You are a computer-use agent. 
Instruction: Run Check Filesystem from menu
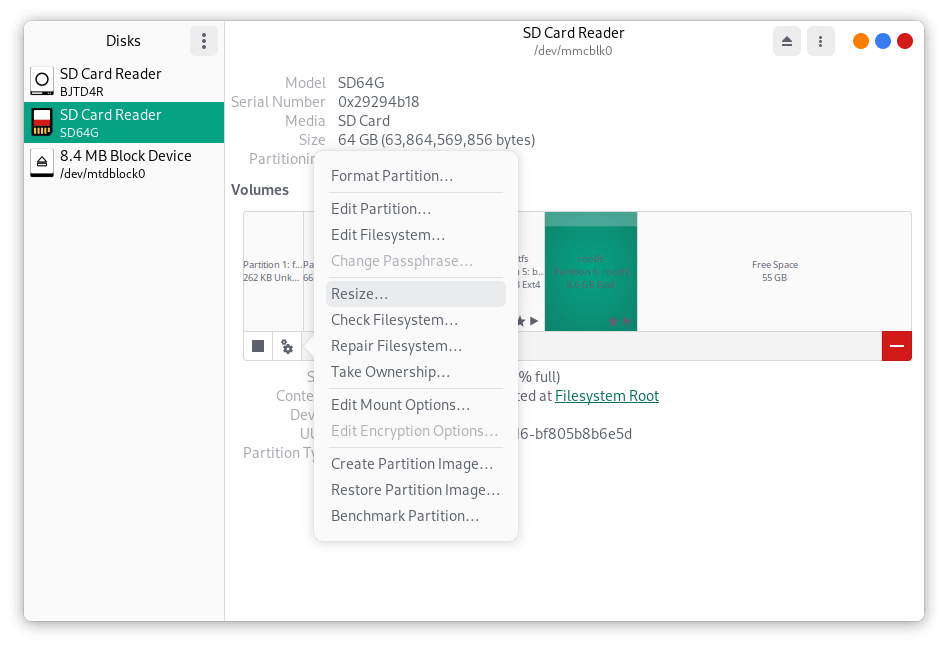point(394,320)
